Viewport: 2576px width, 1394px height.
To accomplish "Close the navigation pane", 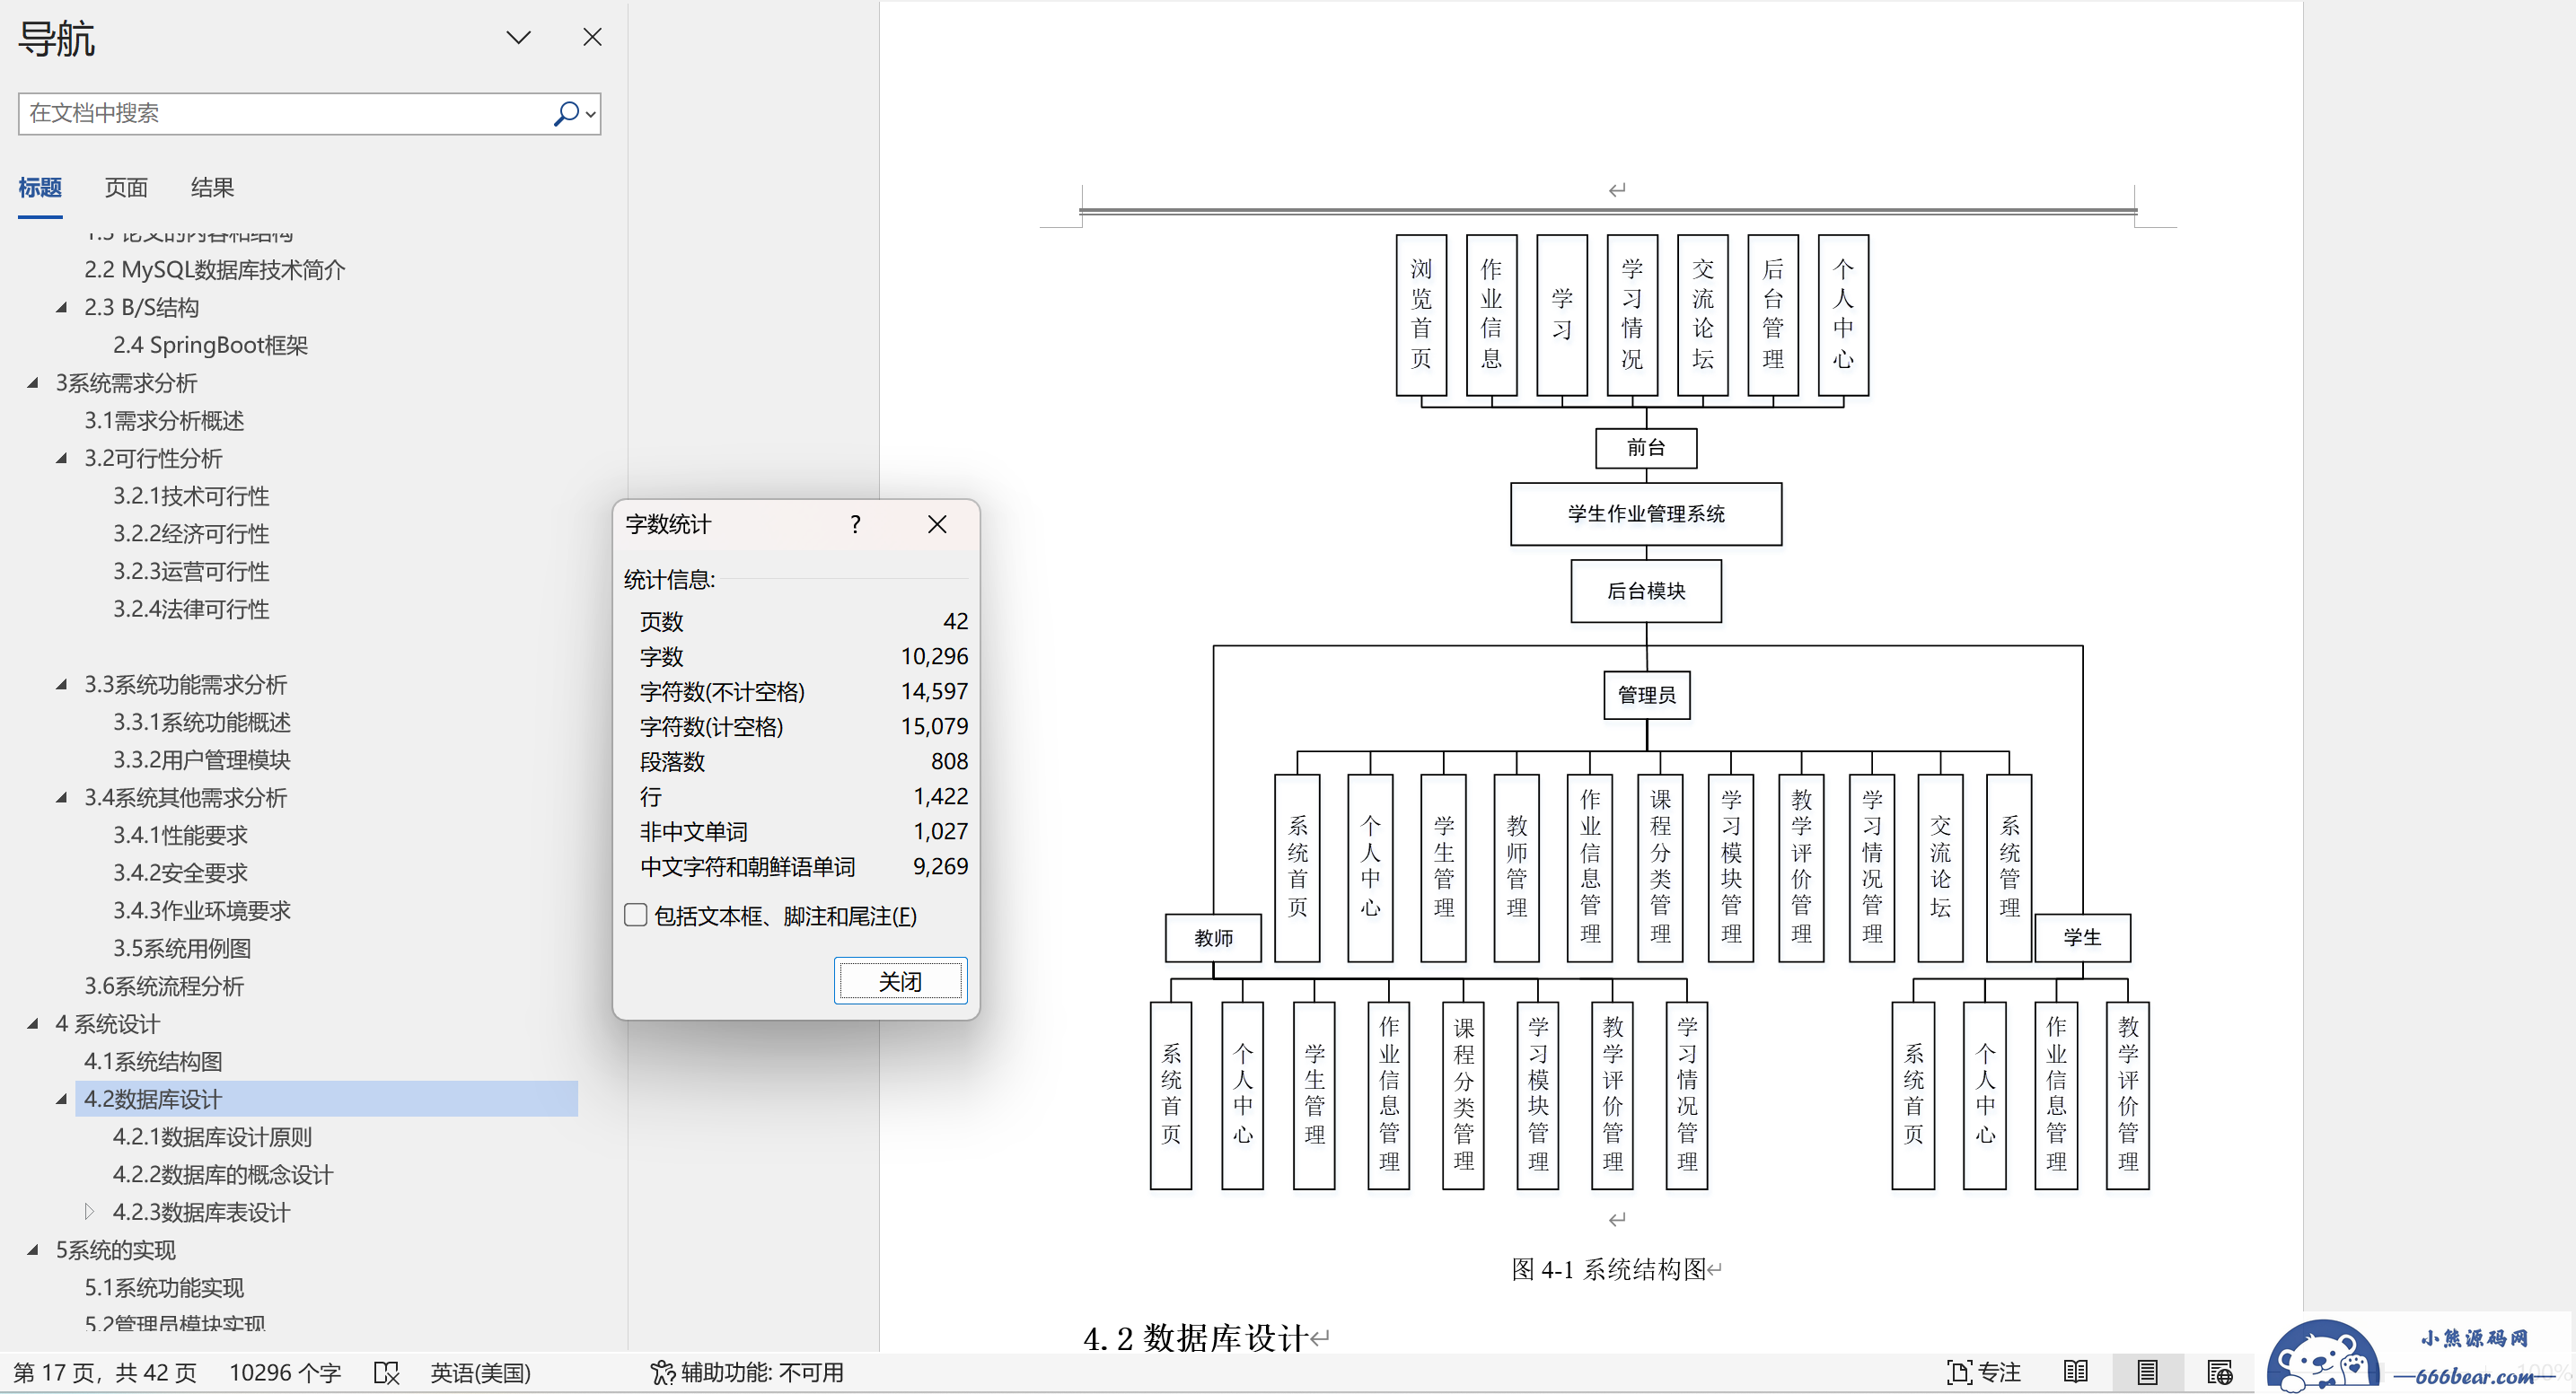I will pyautogui.click(x=592, y=37).
